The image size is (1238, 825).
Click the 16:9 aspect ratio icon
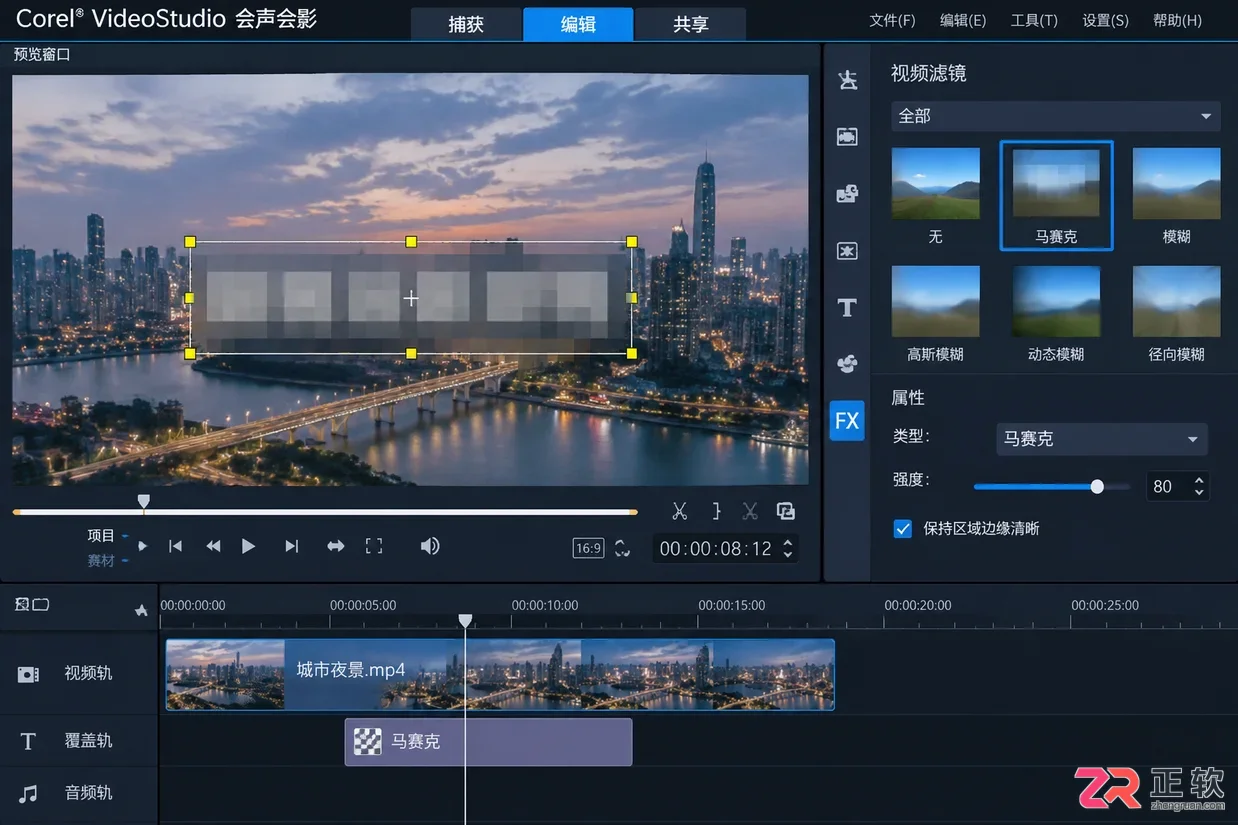(x=588, y=548)
